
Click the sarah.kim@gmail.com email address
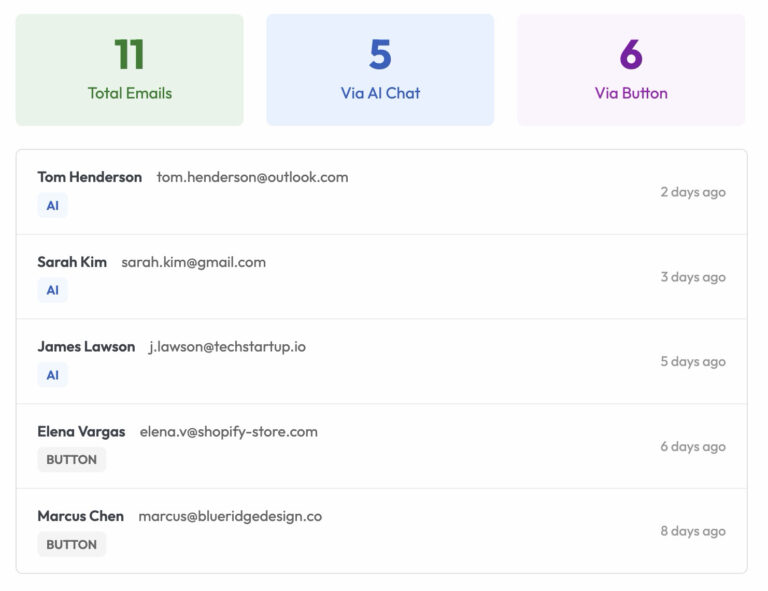click(194, 262)
